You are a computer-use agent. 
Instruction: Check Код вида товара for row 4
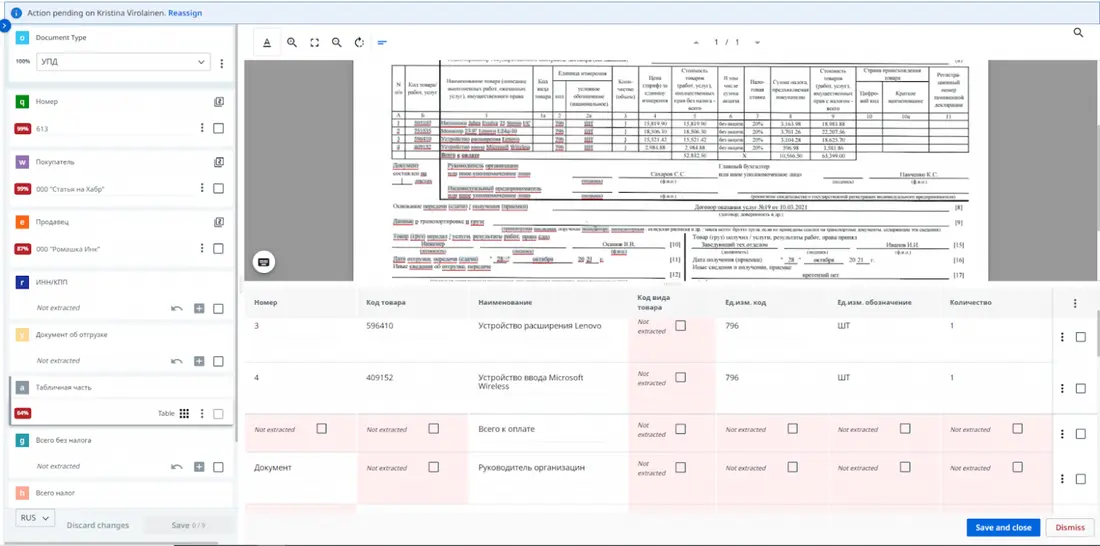tap(680, 377)
